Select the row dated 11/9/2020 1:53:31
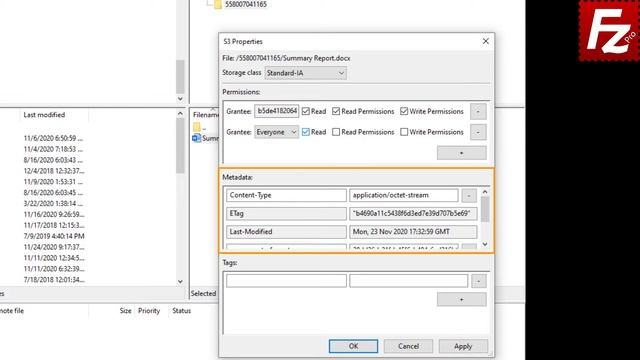 [x=53, y=182]
